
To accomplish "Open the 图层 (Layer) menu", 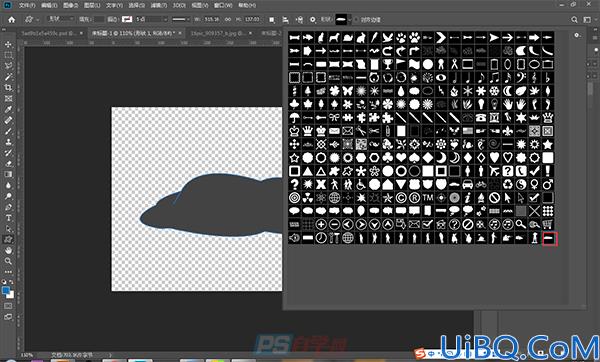I will 92,5.
